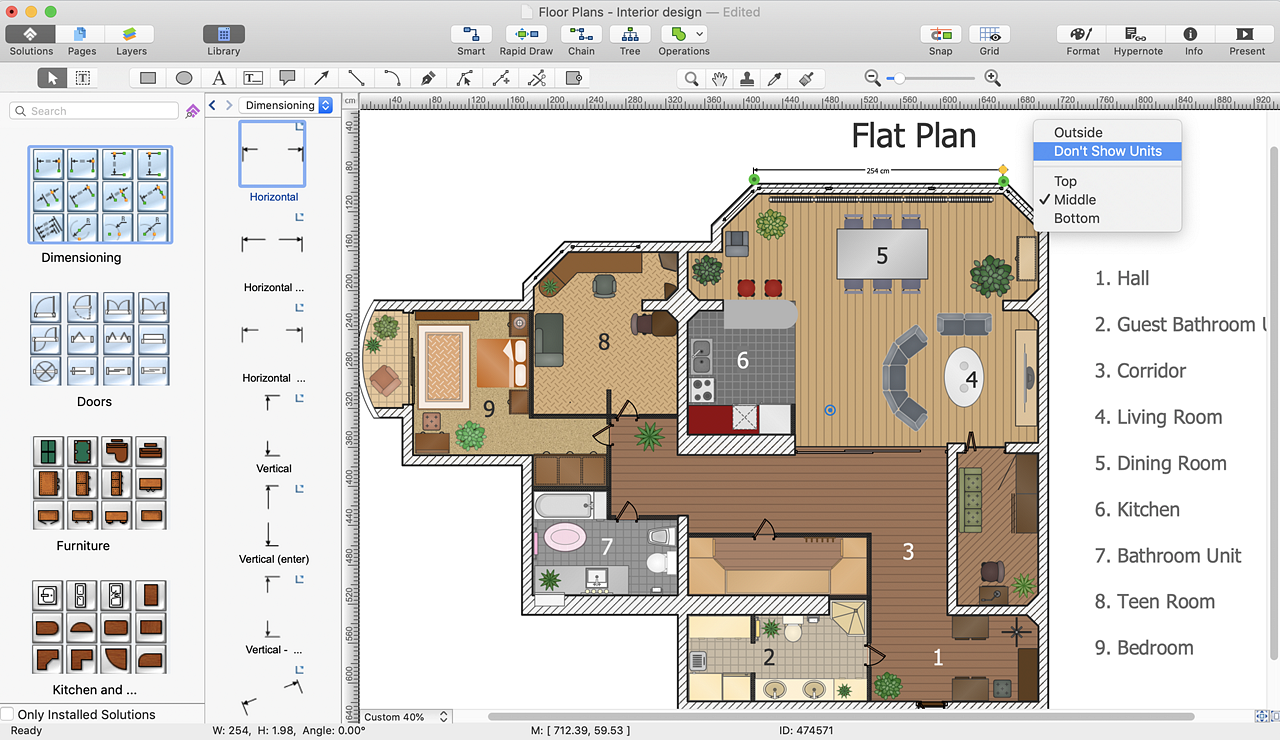This screenshot has height=740, width=1280.
Task: Click the magnifier zoom tool
Action: click(x=691, y=78)
